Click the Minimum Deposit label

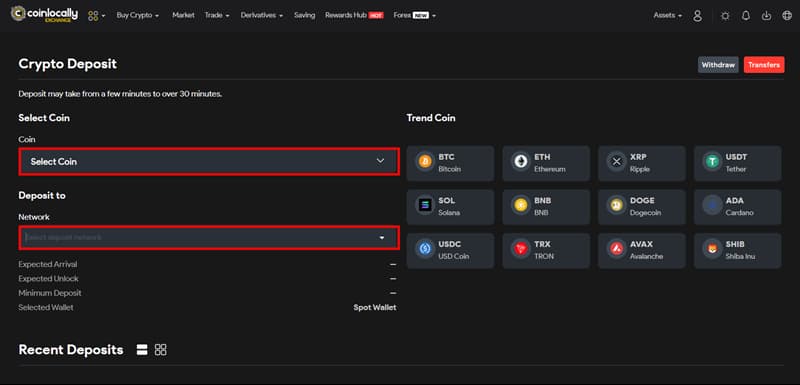pos(50,293)
